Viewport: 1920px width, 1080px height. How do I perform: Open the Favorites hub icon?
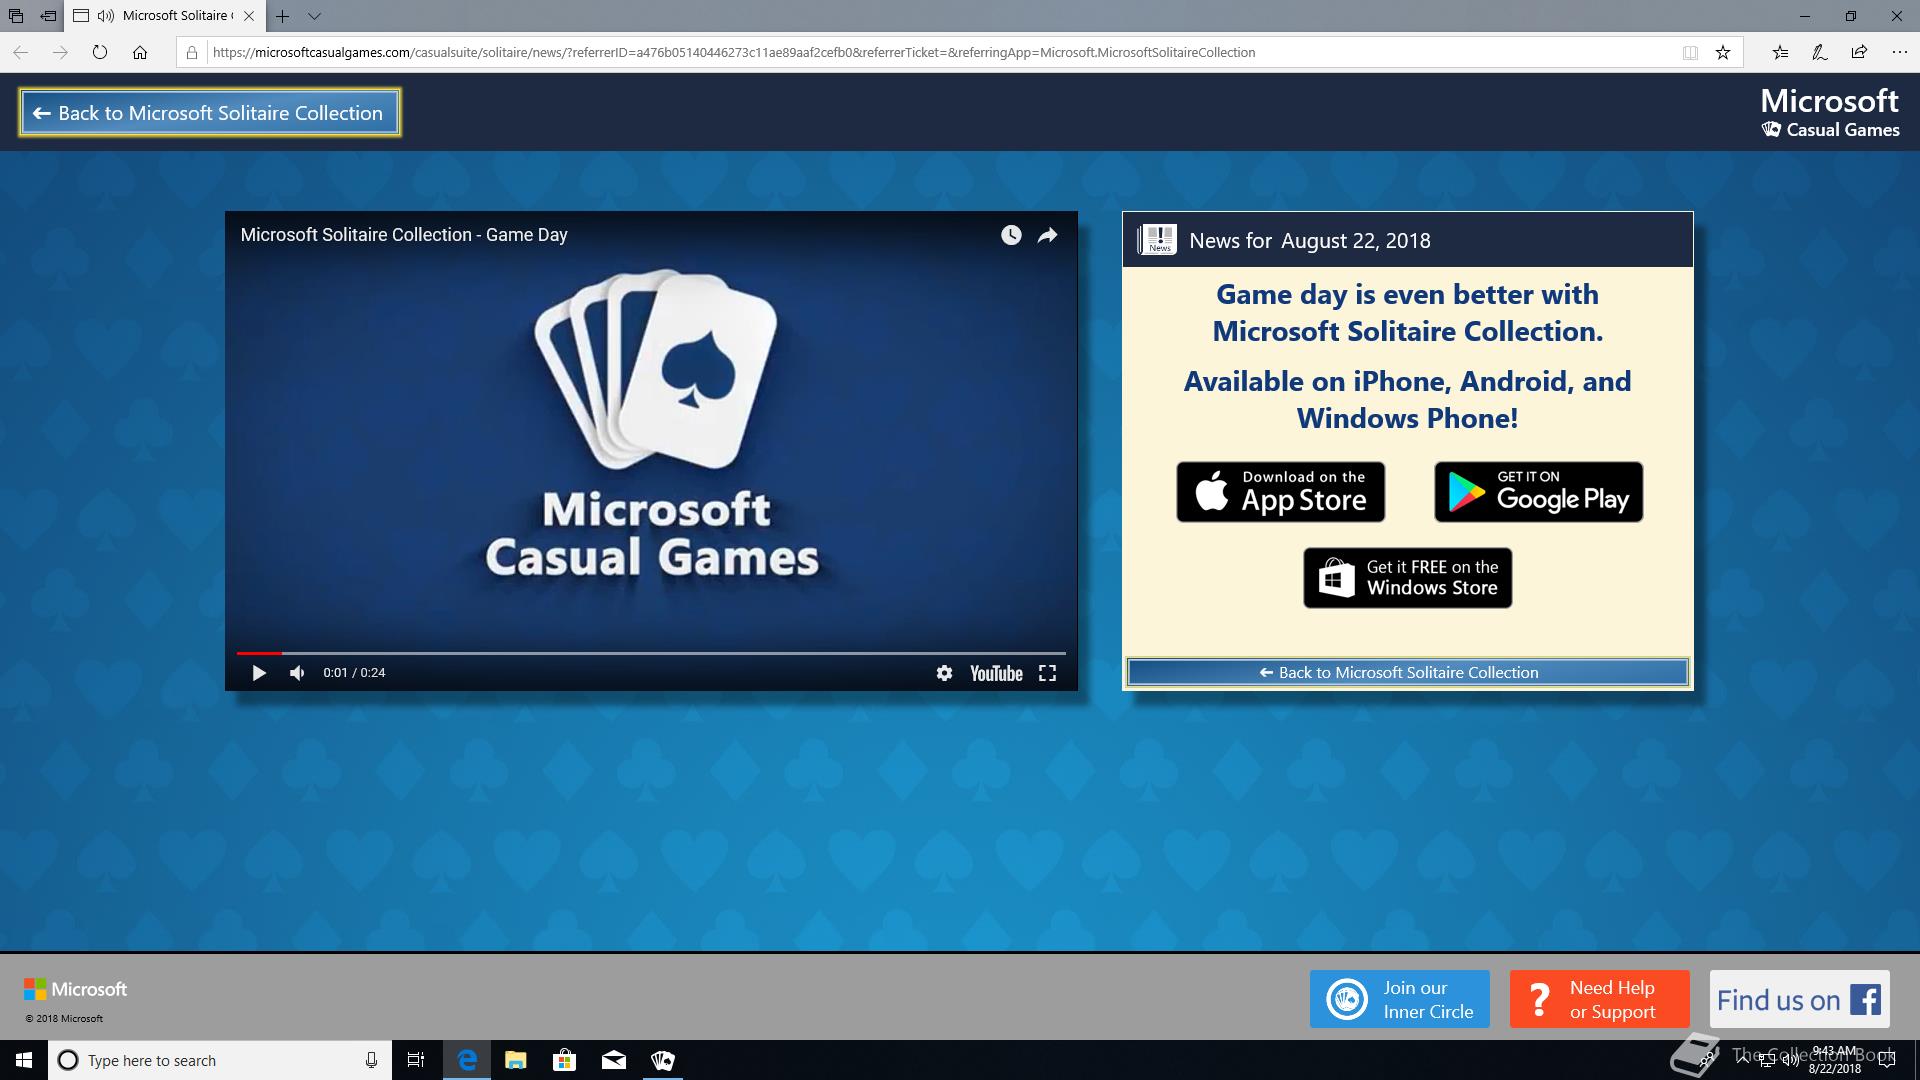pos(1780,52)
